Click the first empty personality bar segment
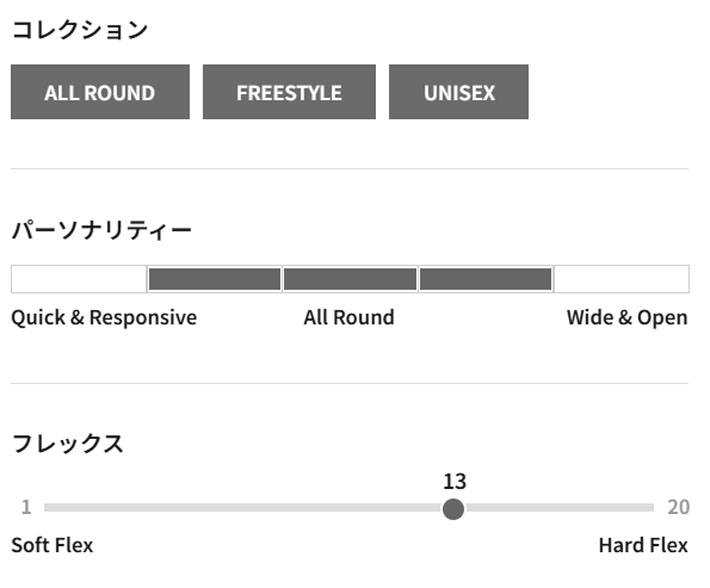Screen dimensions: 710x588 point(79,279)
